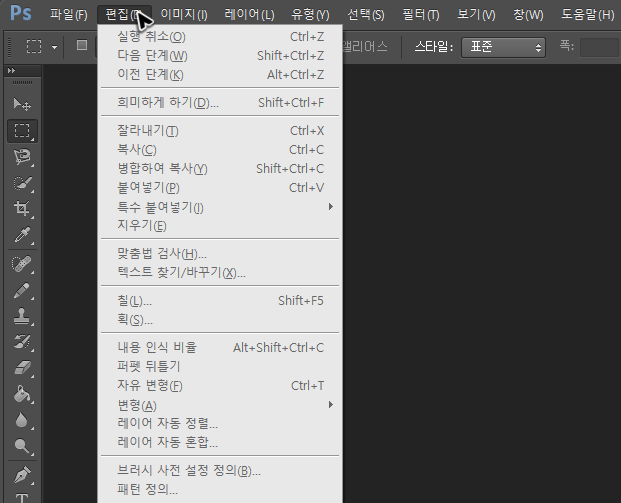
Task: Open the 필터(T) menu
Action: (x=421, y=15)
